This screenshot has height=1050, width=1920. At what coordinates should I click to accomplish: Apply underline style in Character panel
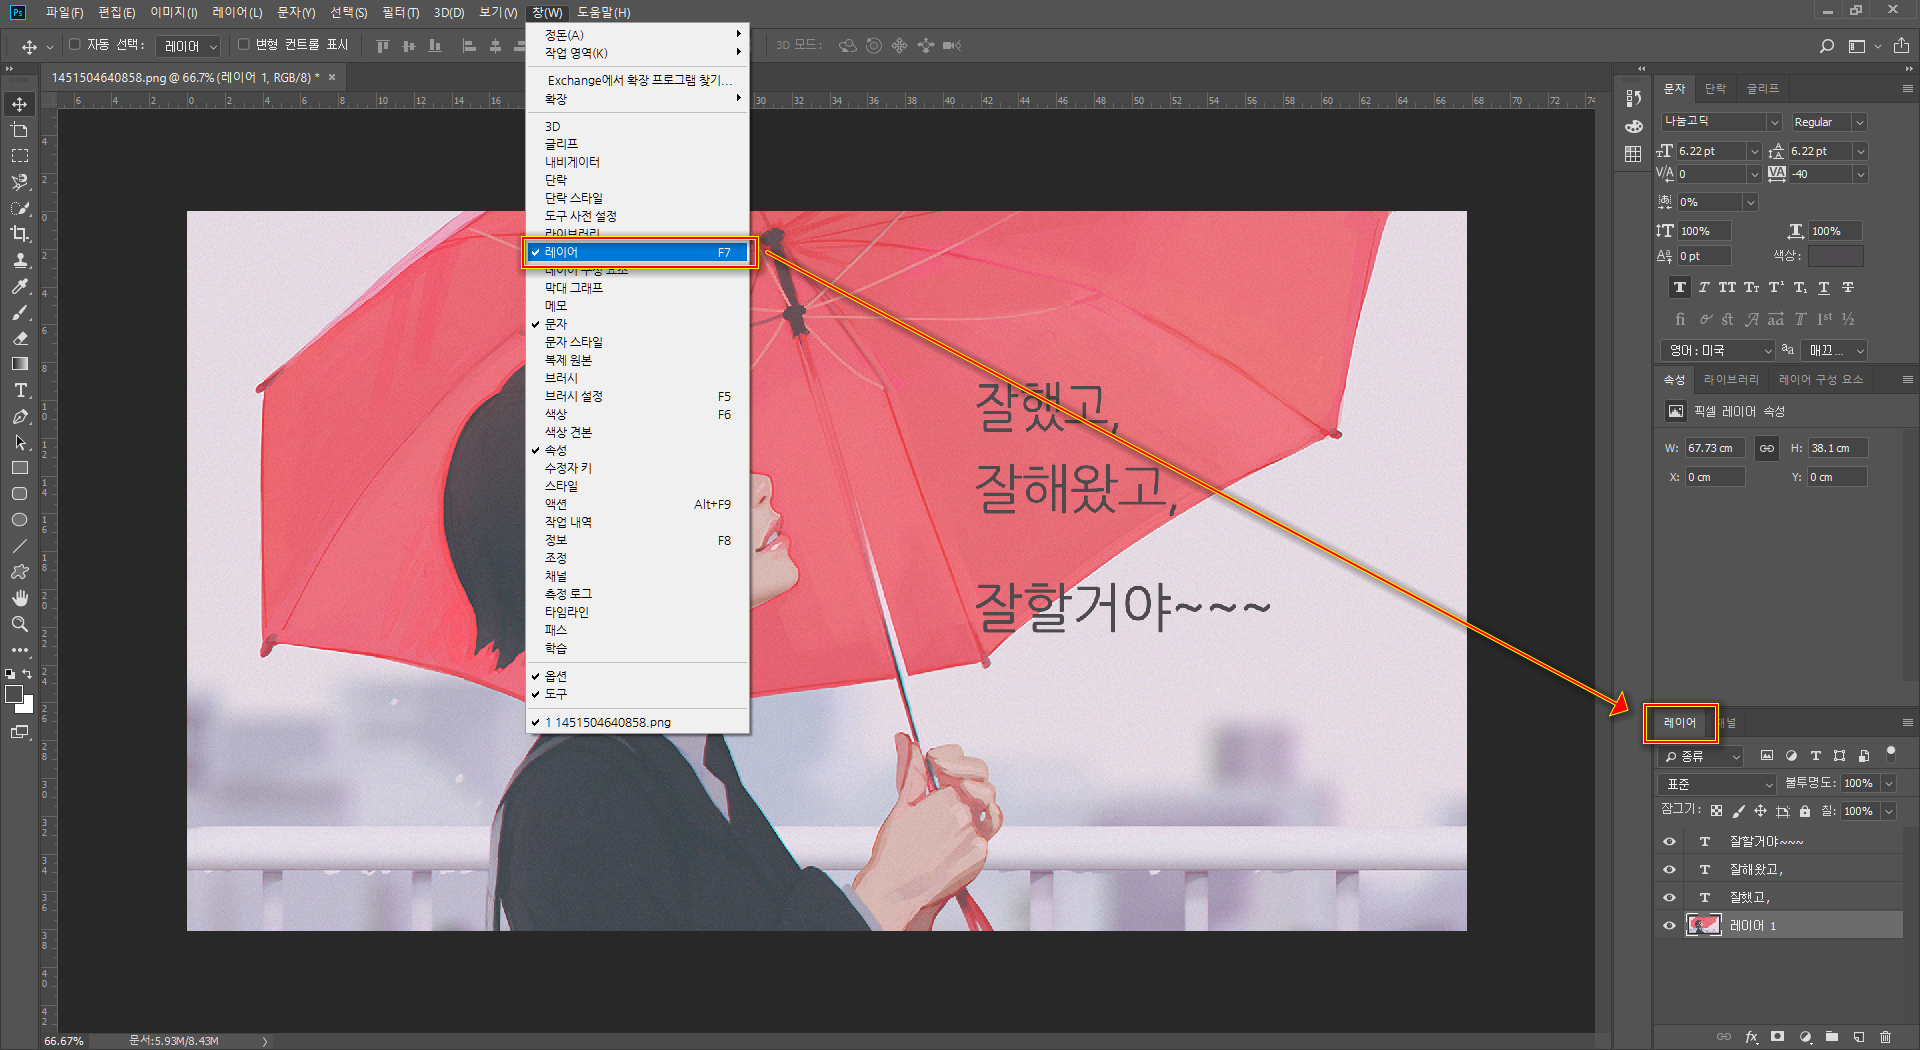pos(1824,287)
